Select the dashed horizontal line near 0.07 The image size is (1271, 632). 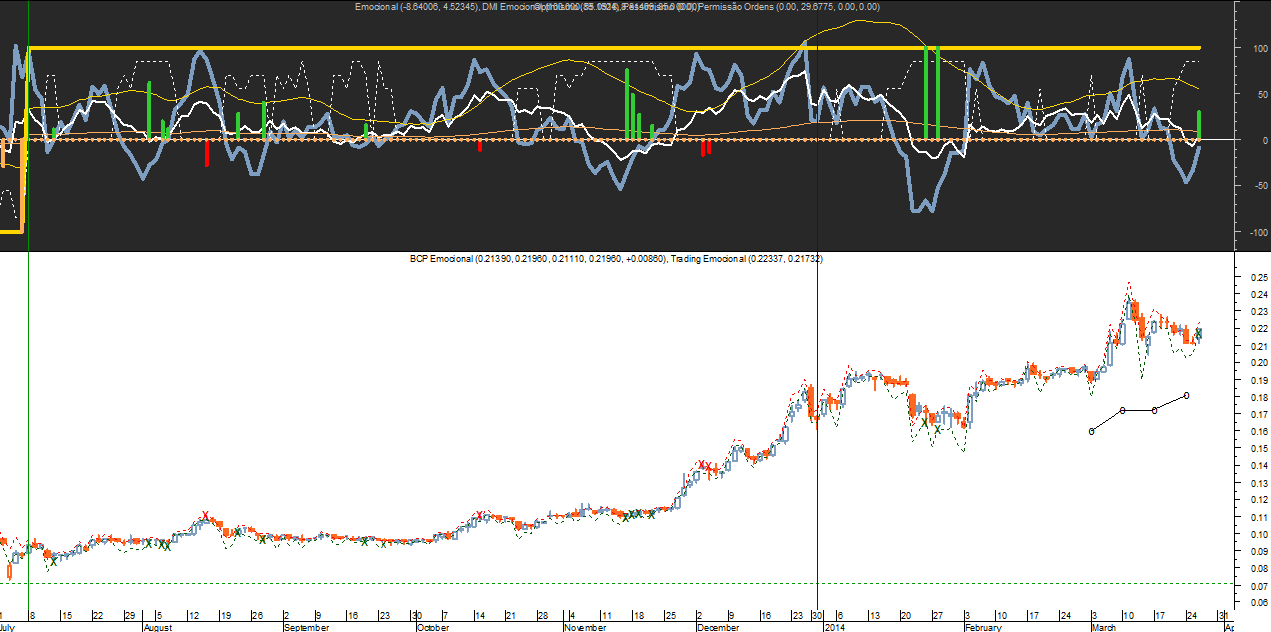(x=600, y=583)
